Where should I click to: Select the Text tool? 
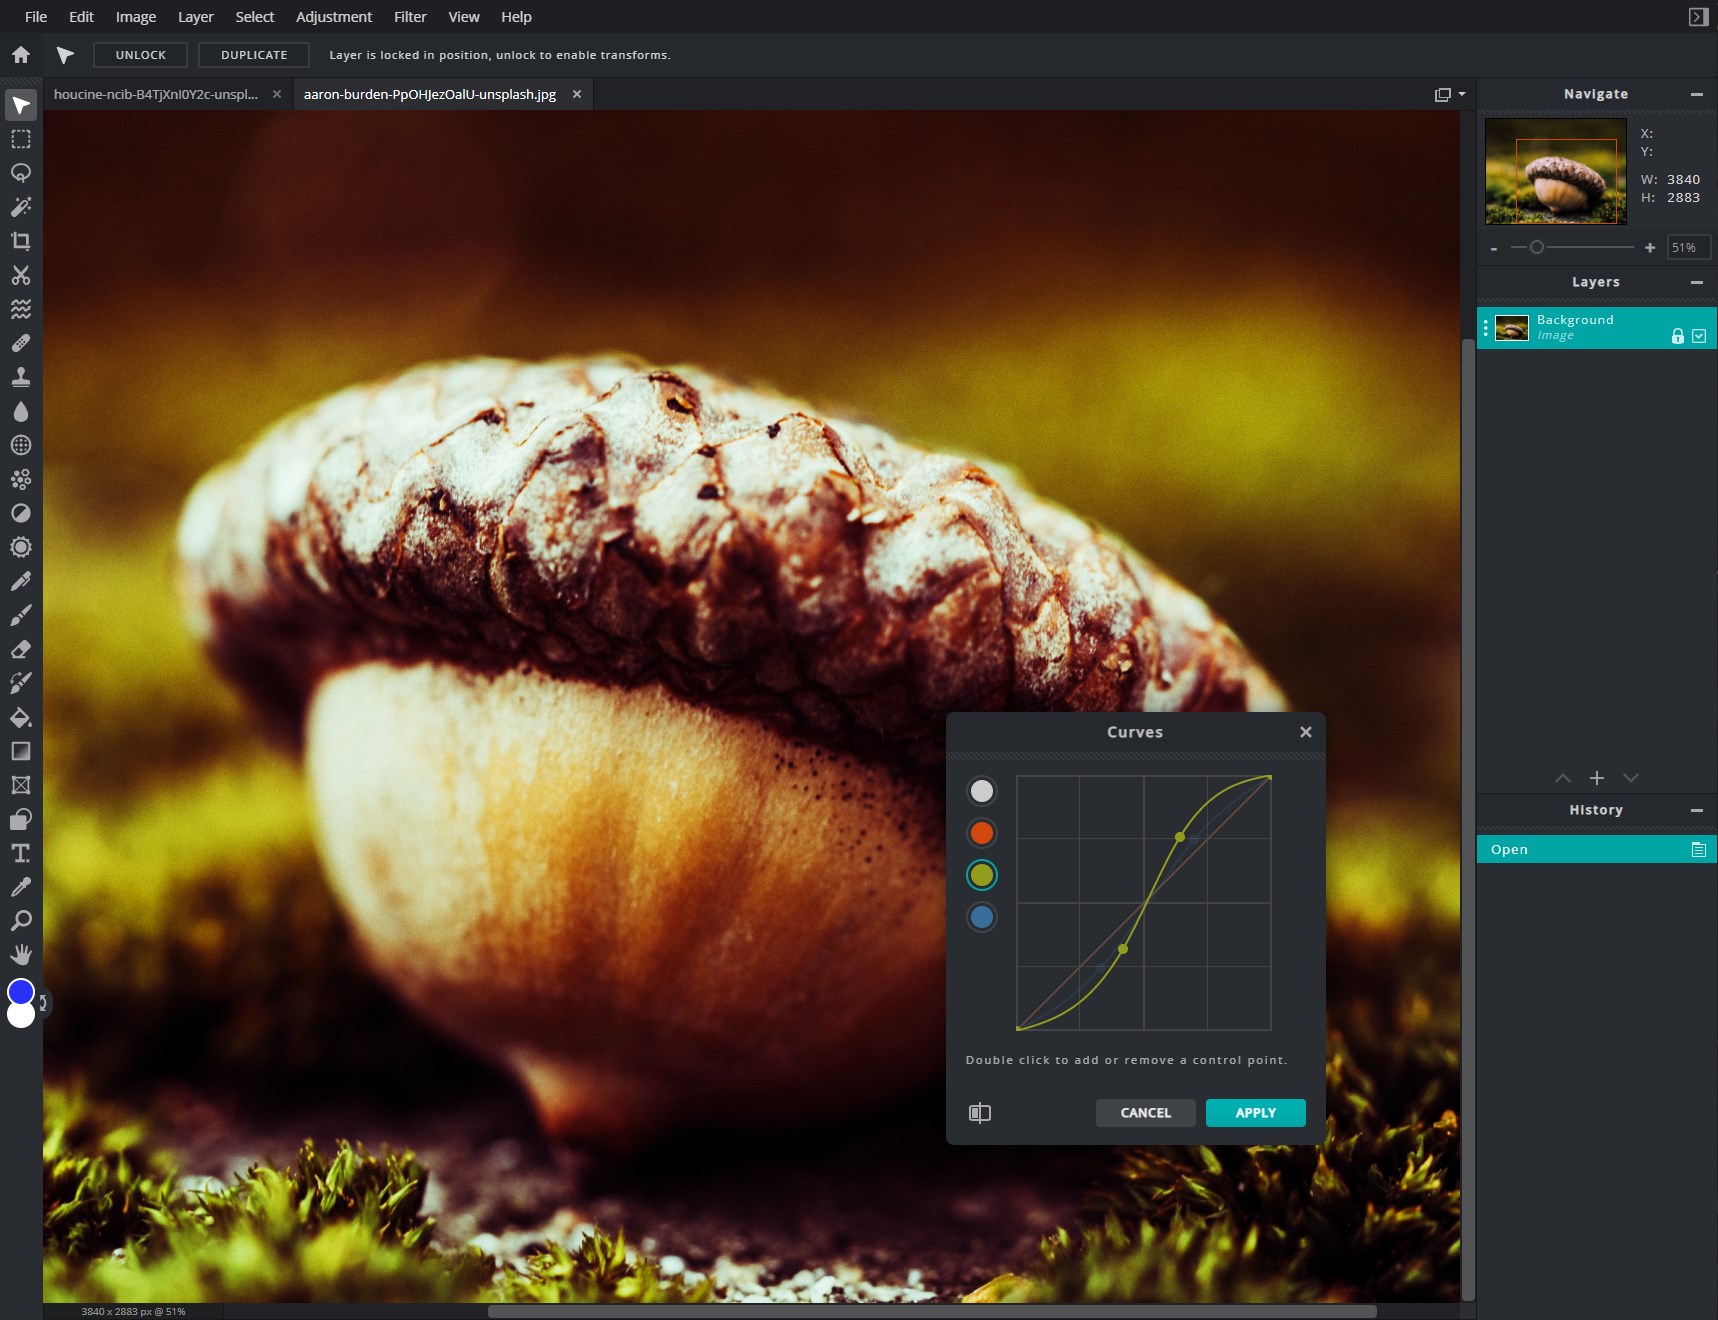pos(20,853)
